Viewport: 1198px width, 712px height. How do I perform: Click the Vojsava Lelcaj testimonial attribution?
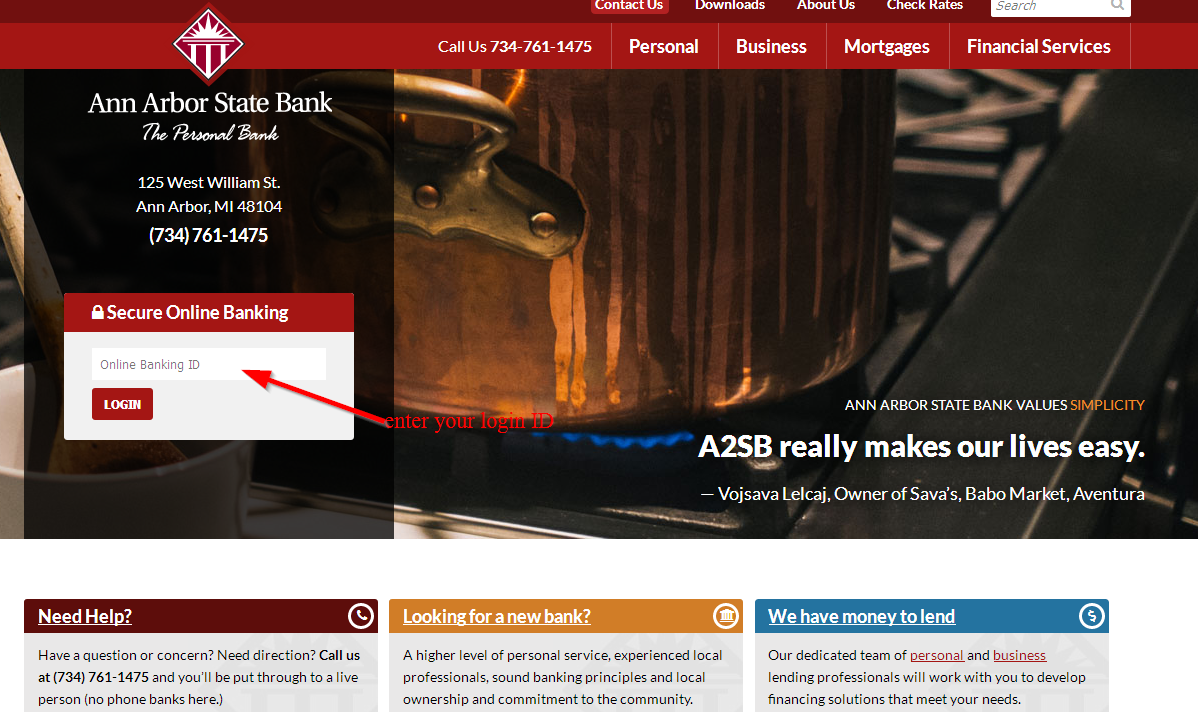922,494
